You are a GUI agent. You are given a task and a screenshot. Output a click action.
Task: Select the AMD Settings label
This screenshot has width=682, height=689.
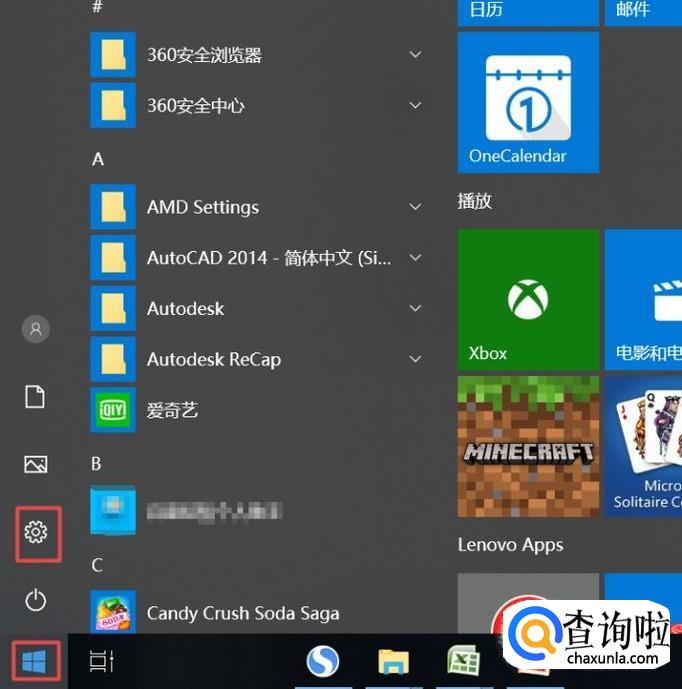pos(203,207)
